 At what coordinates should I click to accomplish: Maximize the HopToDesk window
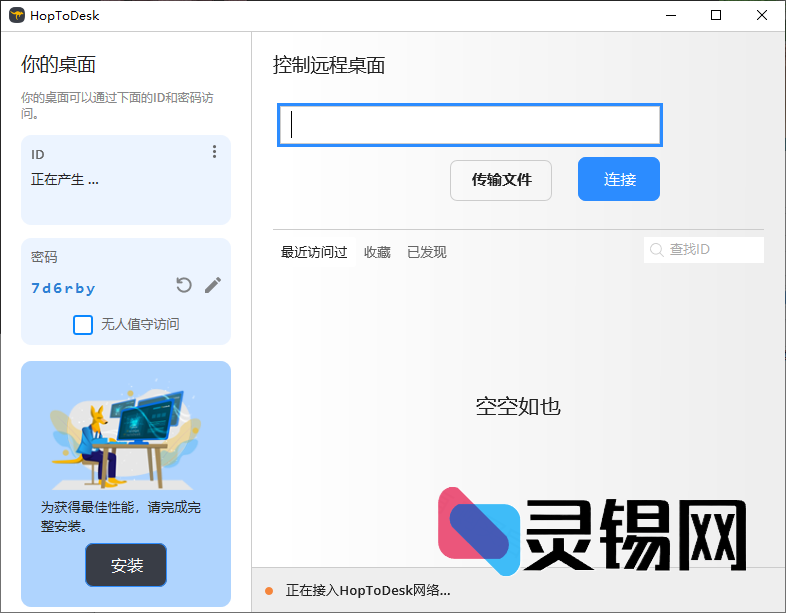716,16
